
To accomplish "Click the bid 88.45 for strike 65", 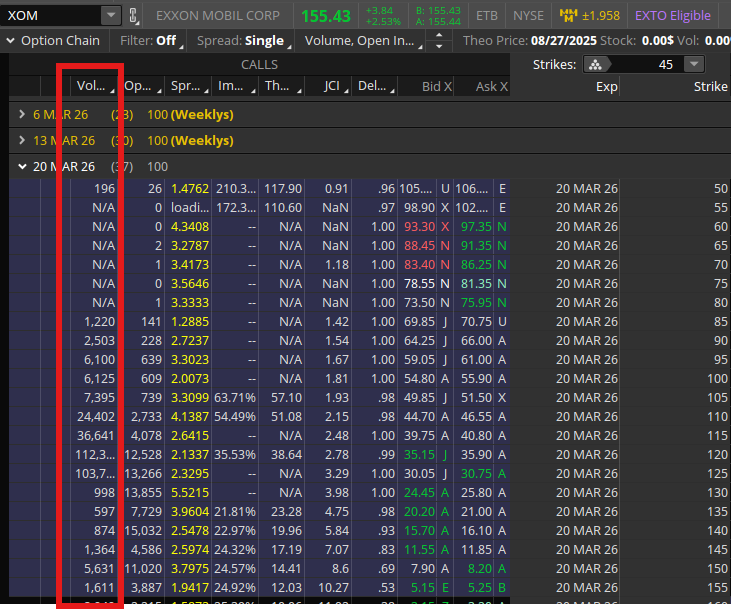I will pos(419,246).
